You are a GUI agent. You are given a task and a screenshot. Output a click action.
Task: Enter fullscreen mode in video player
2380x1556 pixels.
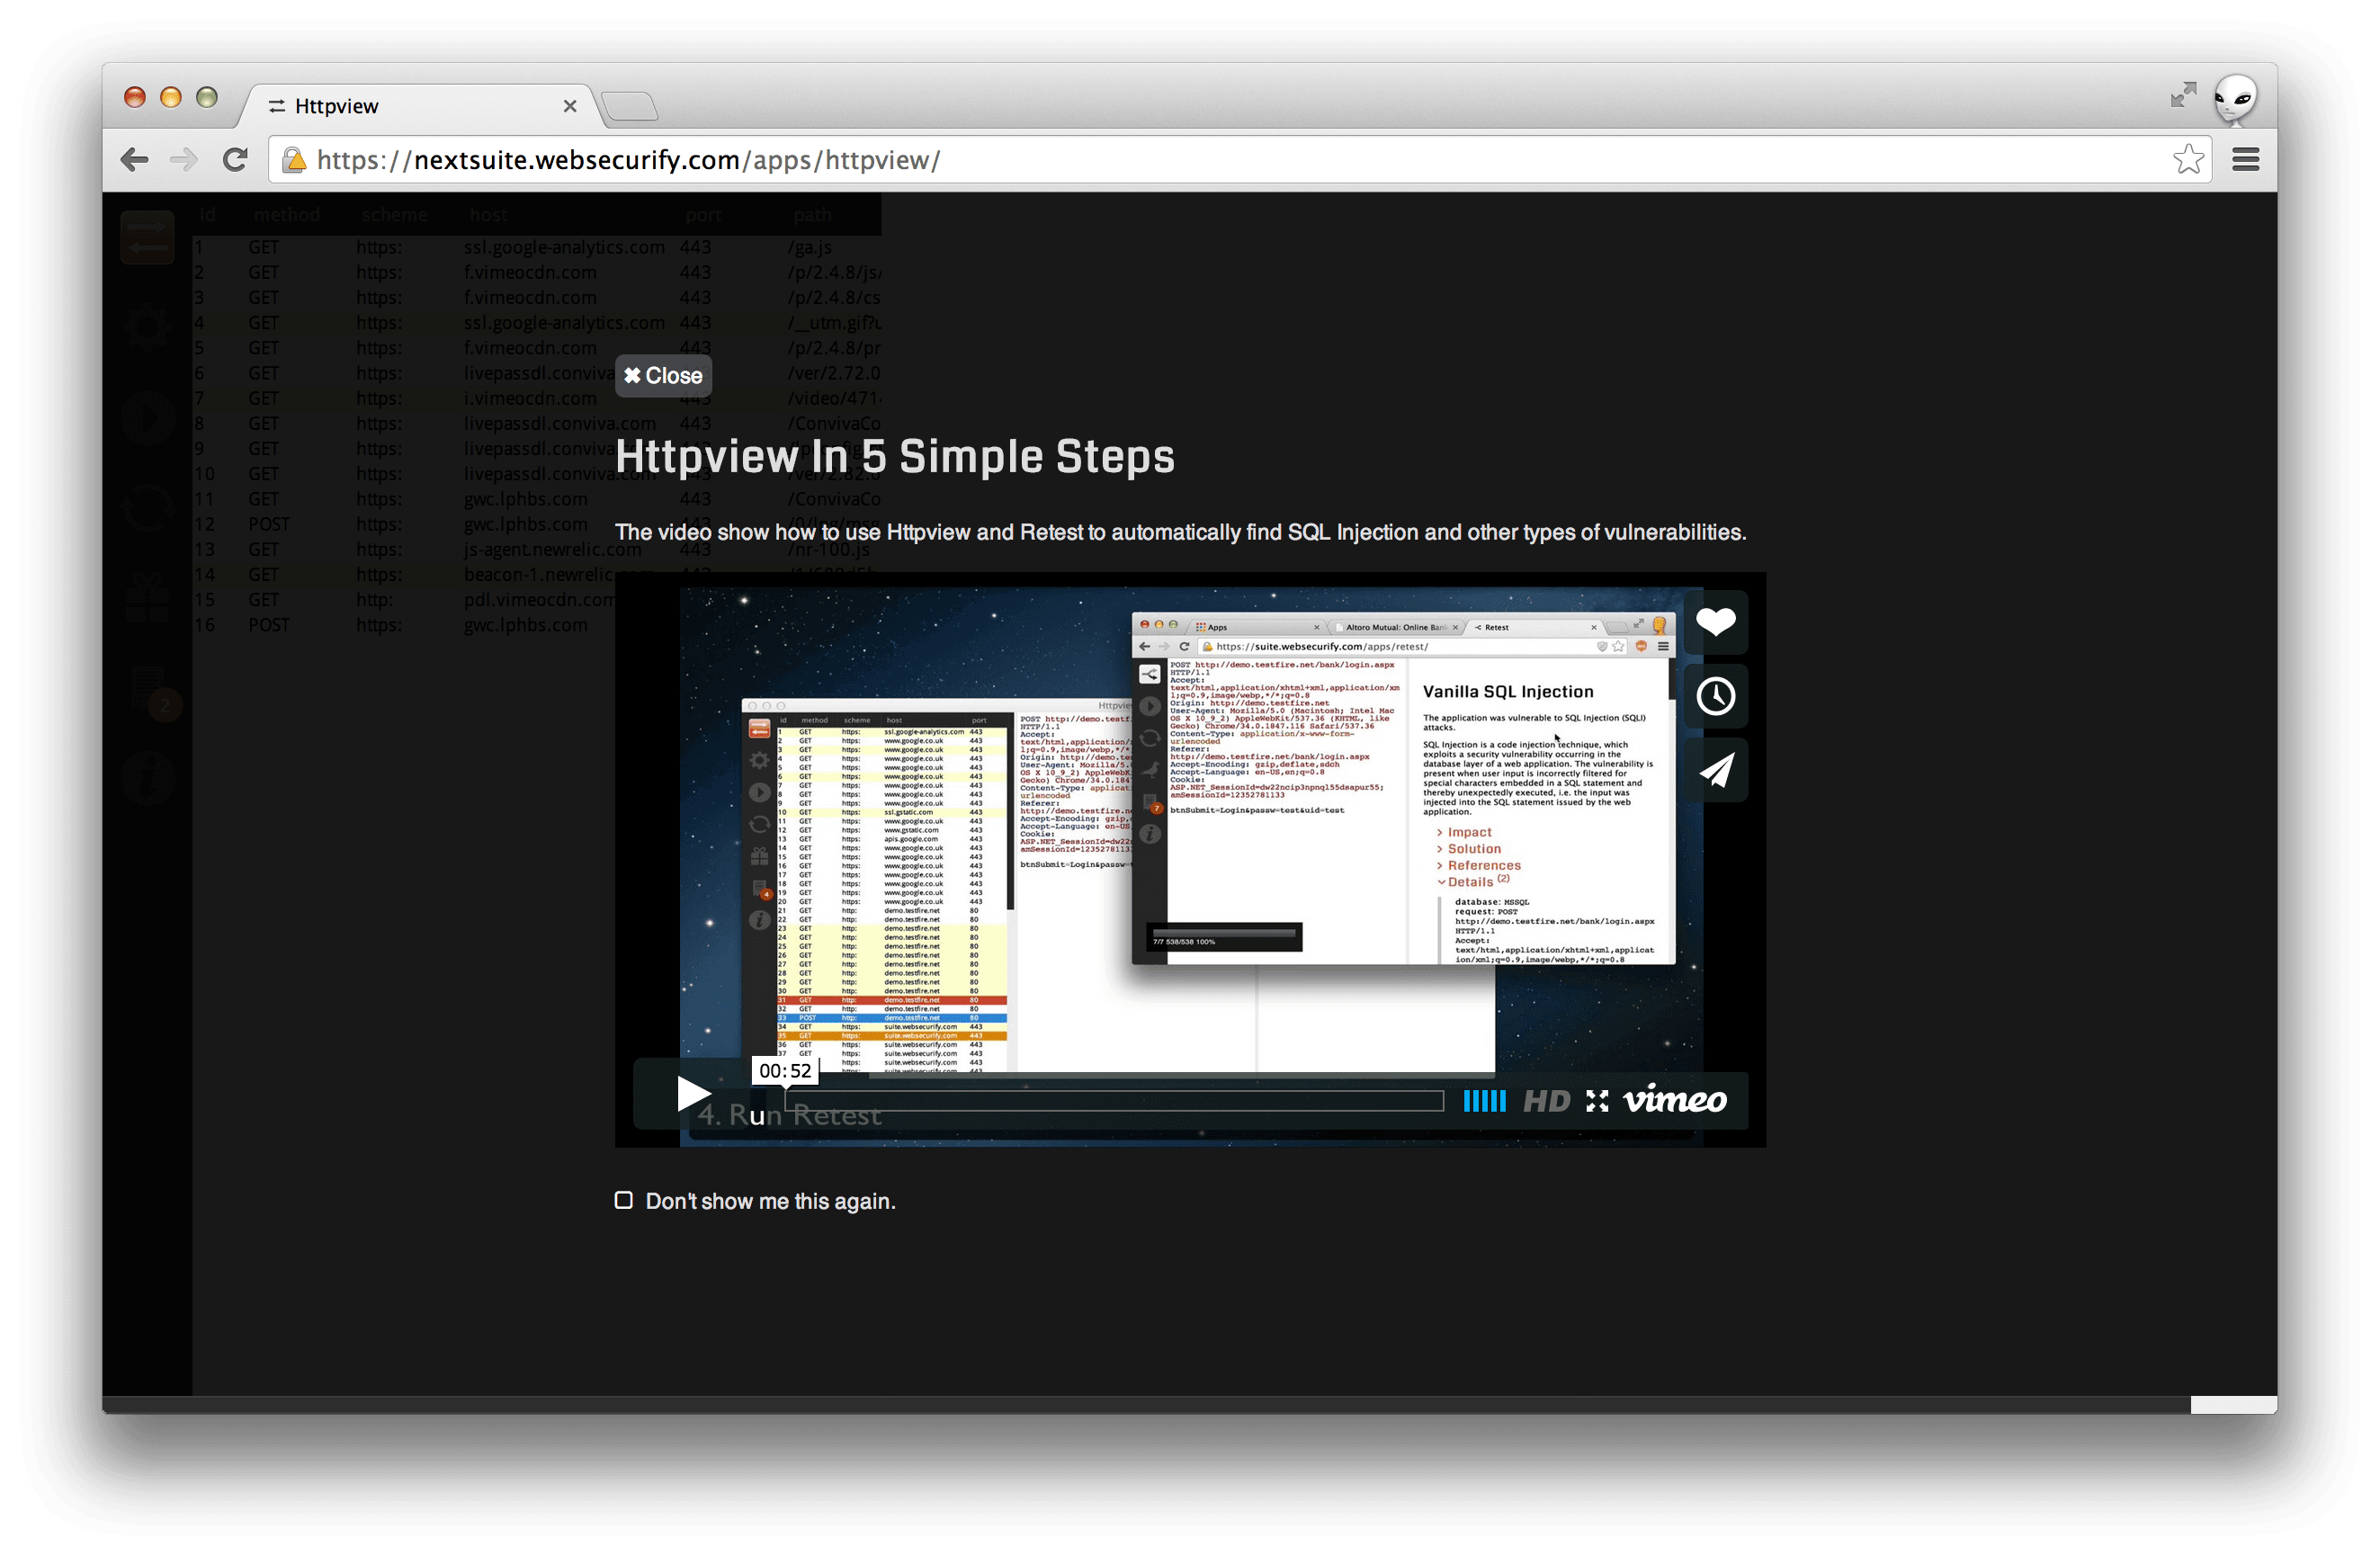point(1597,1101)
